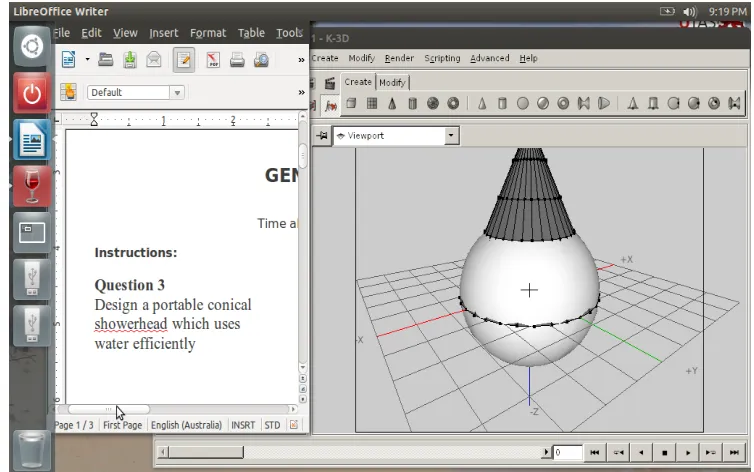Open Print Preview icon with magnifier

click(261, 60)
